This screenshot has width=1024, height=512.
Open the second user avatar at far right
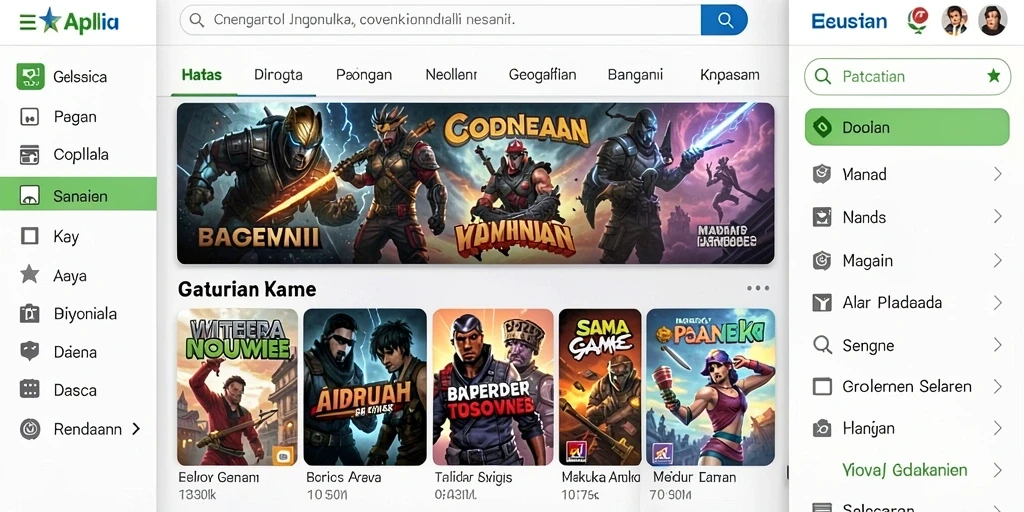[992, 20]
